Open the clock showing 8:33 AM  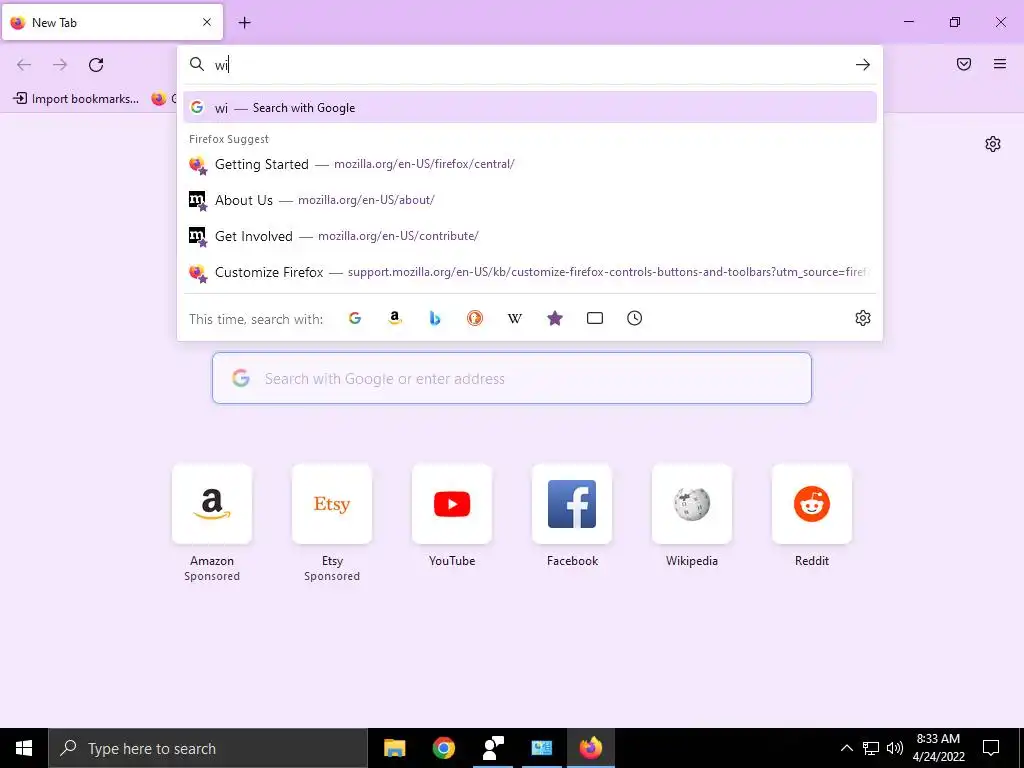pyautogui.click(x=938, y=748)
